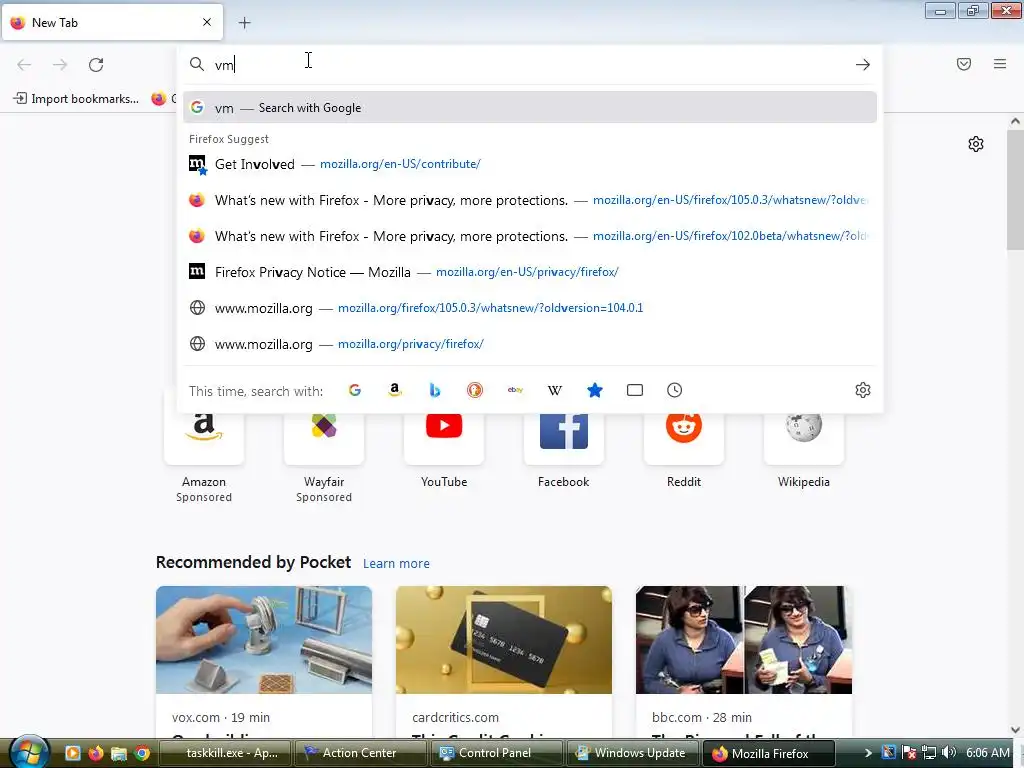
Task: Switch to Action Center in taskbar
Action: 360,753
